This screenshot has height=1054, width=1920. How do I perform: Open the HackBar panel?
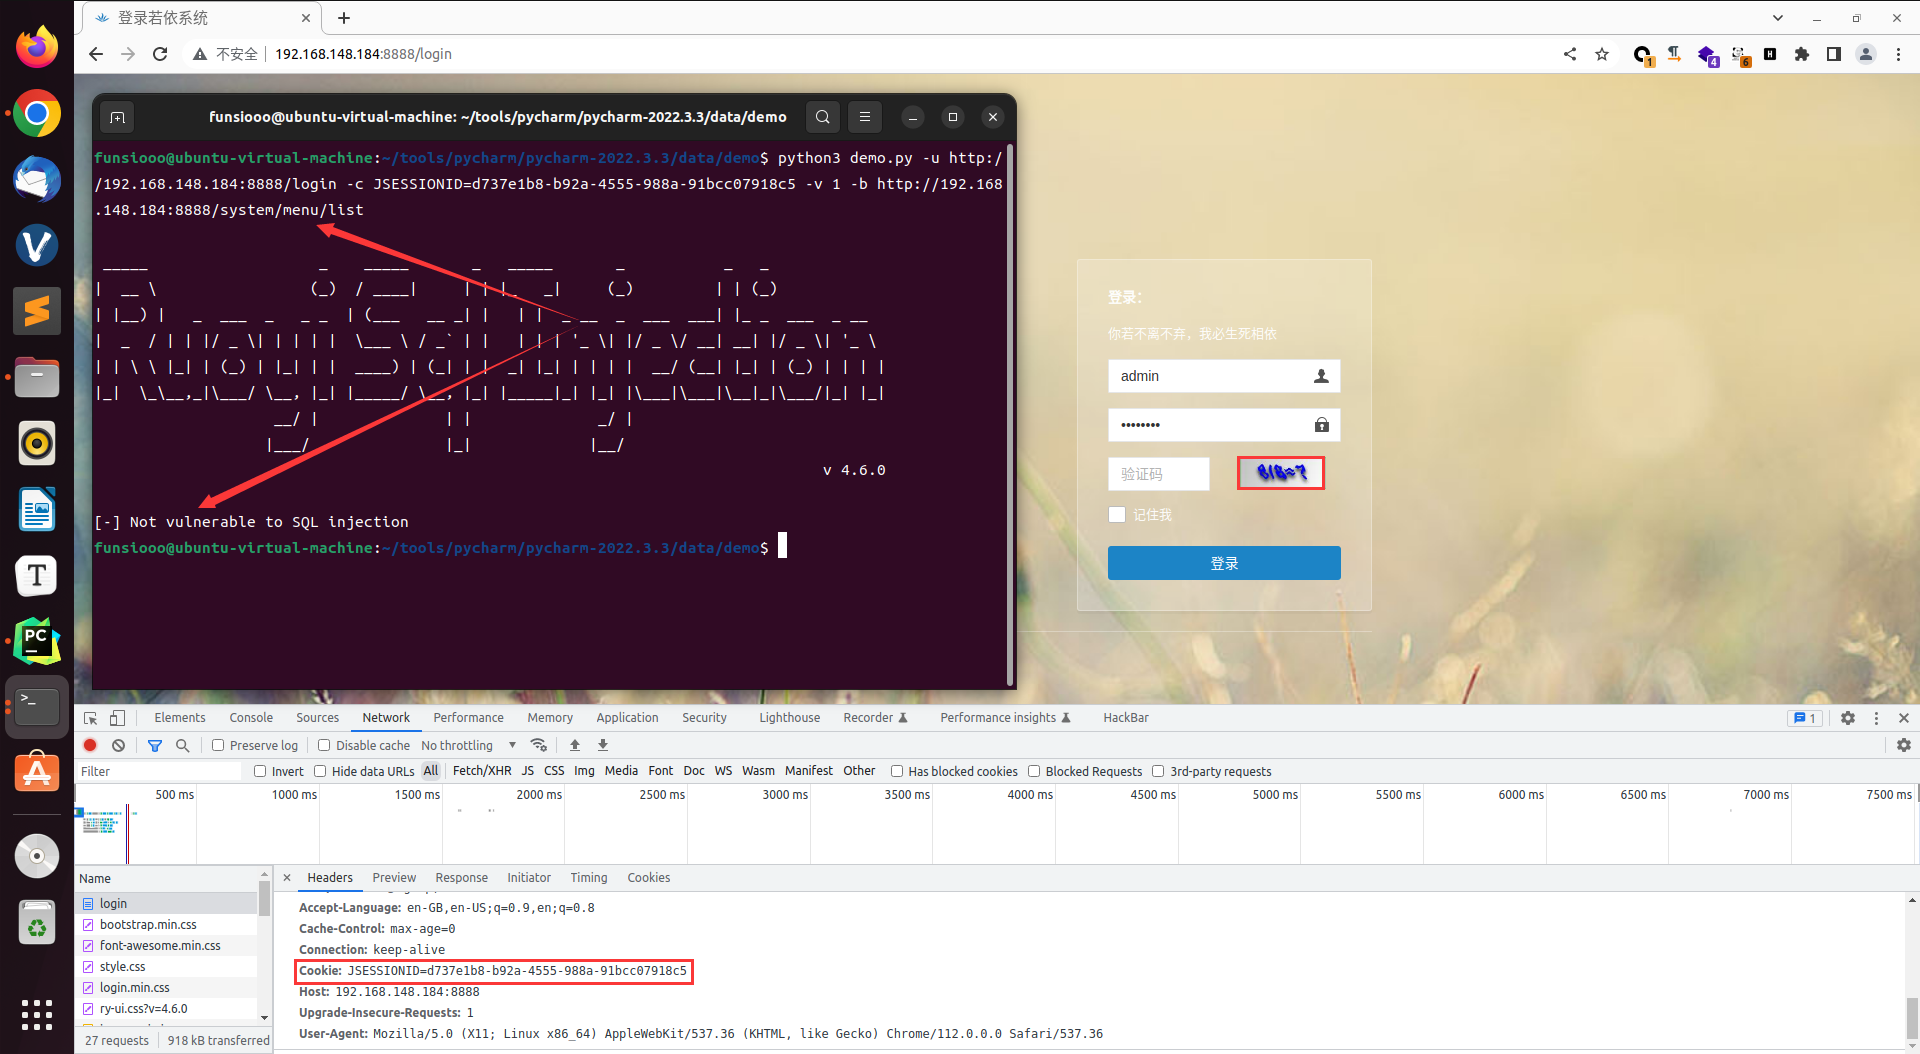[1126, 718]
